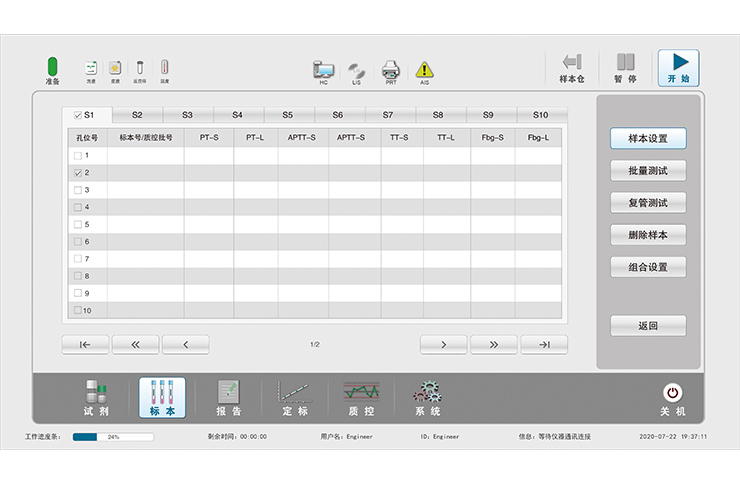Open the 系统 system settings gears
Viewport: 740px width, 484px height.
(428, 398)
